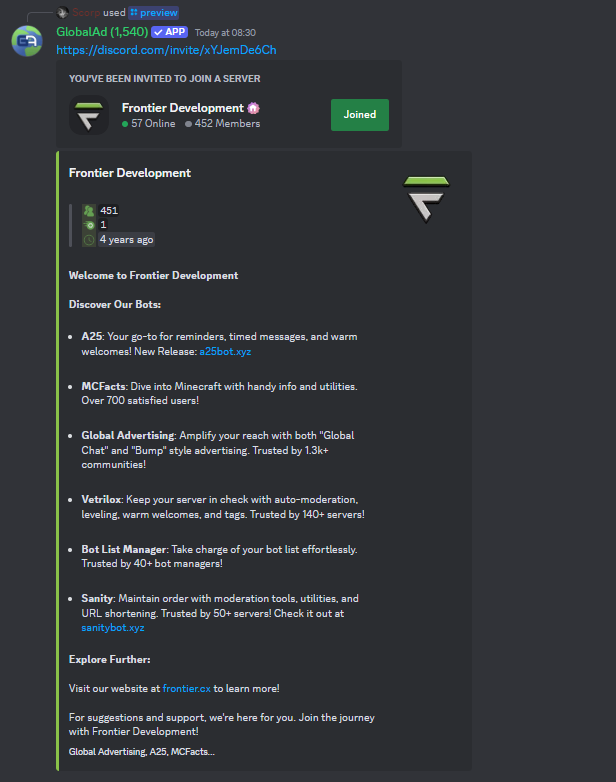The width and height of the screenshot is (616, 782).
Task: Click the Frontier Development server icon in invite
Action: click(x=89, y=115)
